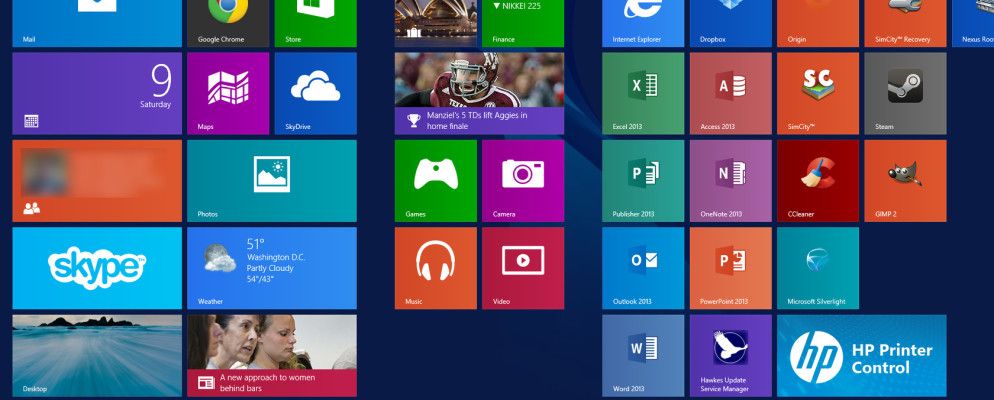Launch Access 2013 tile
Image resolution: width=994 pixels, height=400 pixels.
(x=731, y=93)
